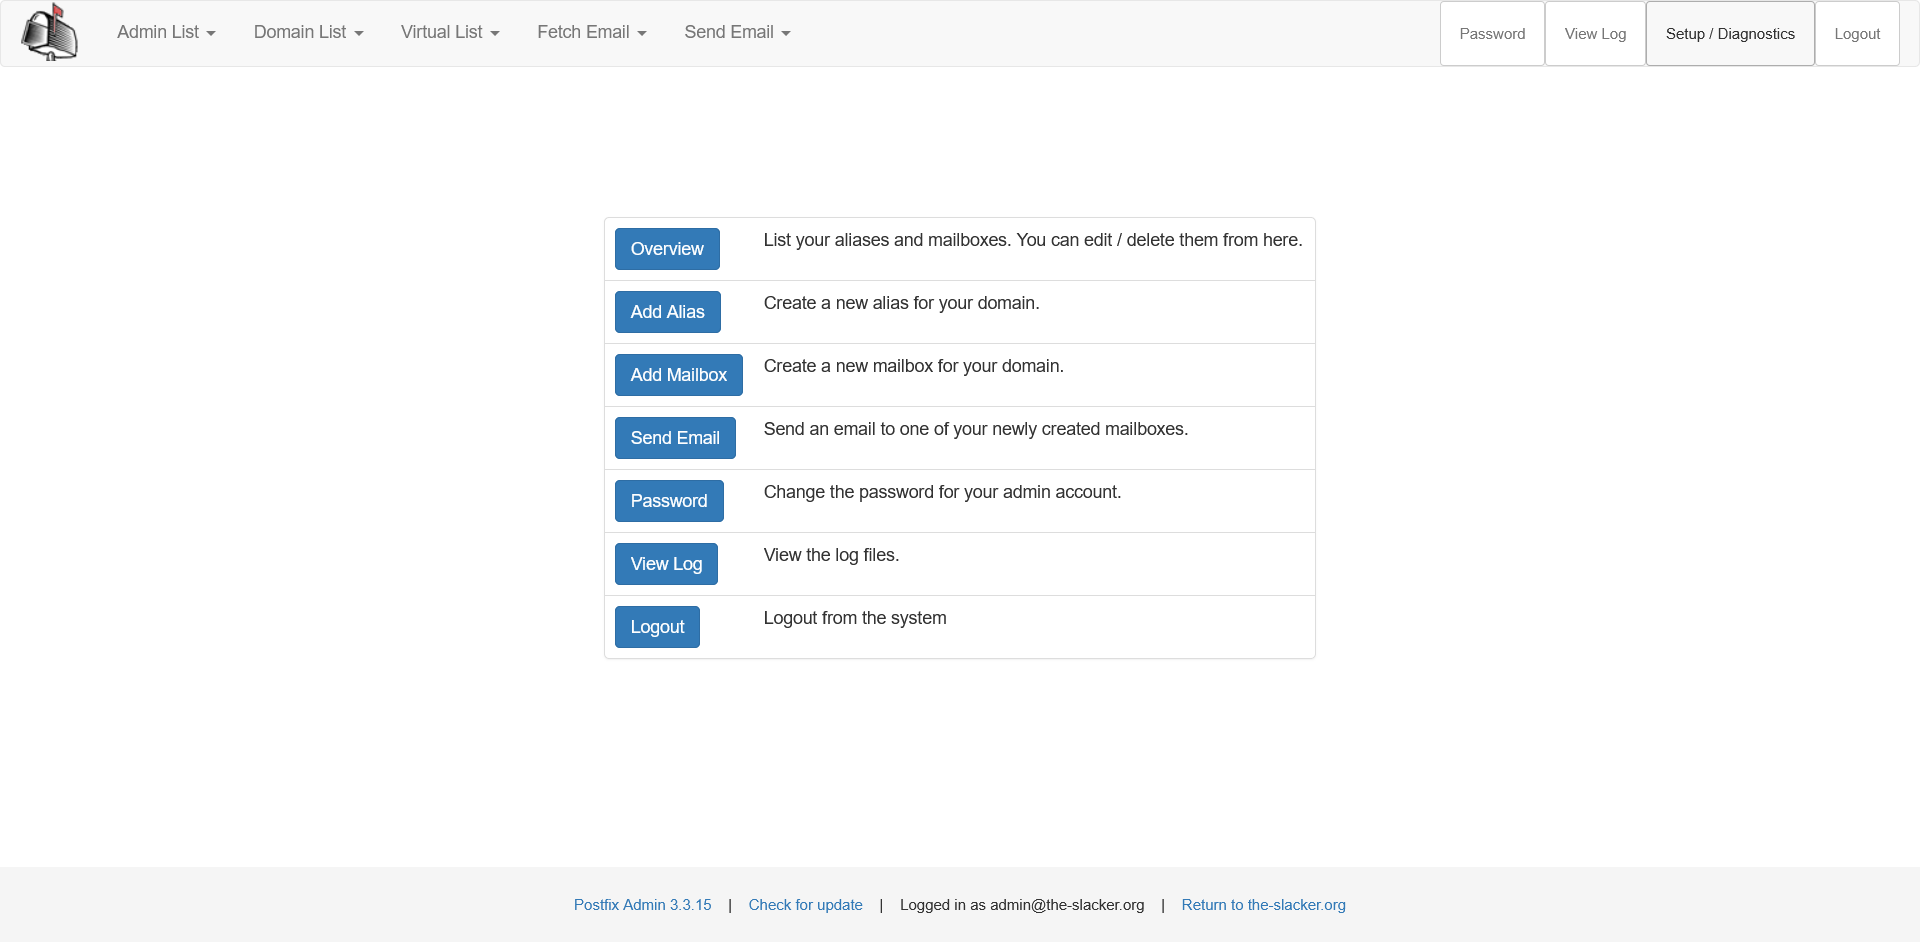Image resolution: width=1920 pixels, height=942 pixels.
Task: Open Password to change admin password
Action: (x=669, y=500)
